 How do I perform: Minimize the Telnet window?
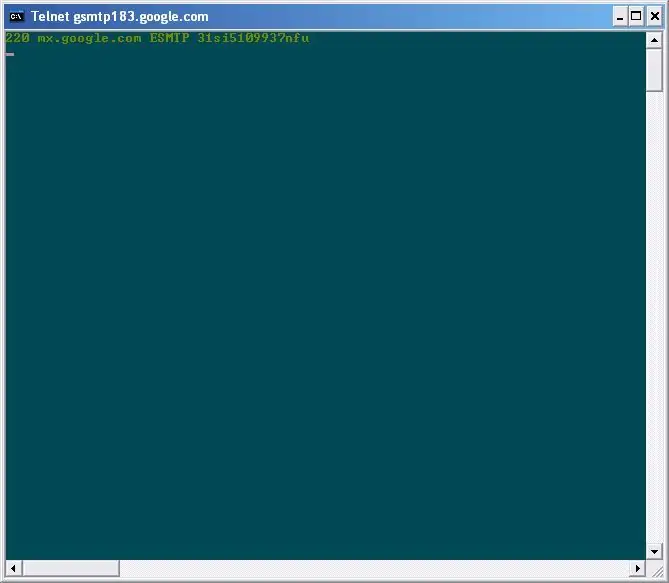point(620,17)
